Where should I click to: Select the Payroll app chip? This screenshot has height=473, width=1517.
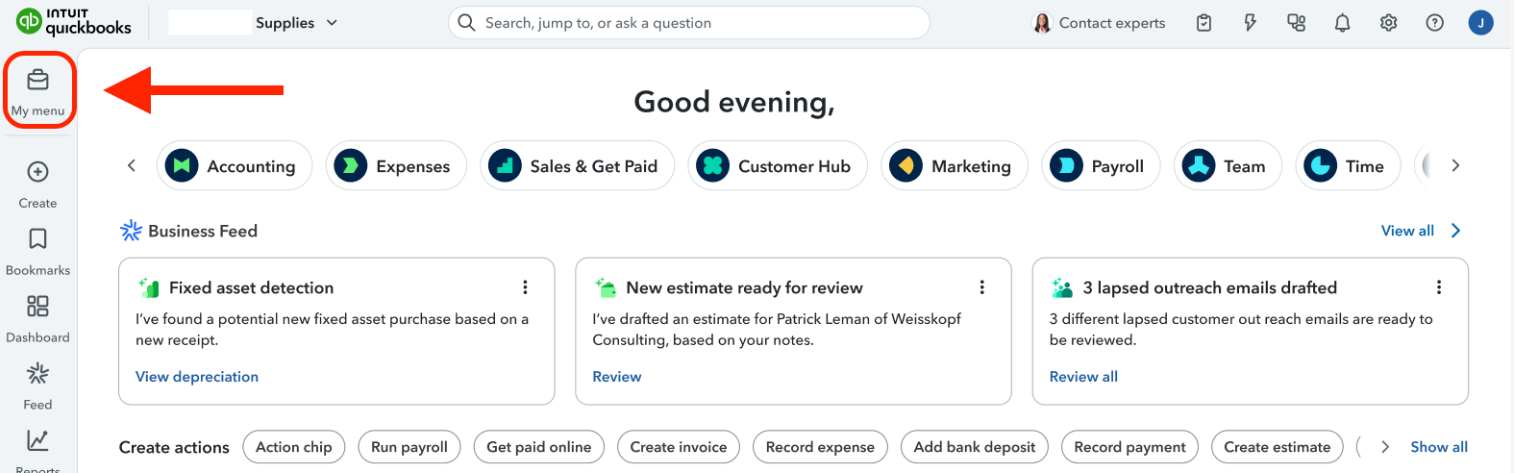click(1100, 166)
